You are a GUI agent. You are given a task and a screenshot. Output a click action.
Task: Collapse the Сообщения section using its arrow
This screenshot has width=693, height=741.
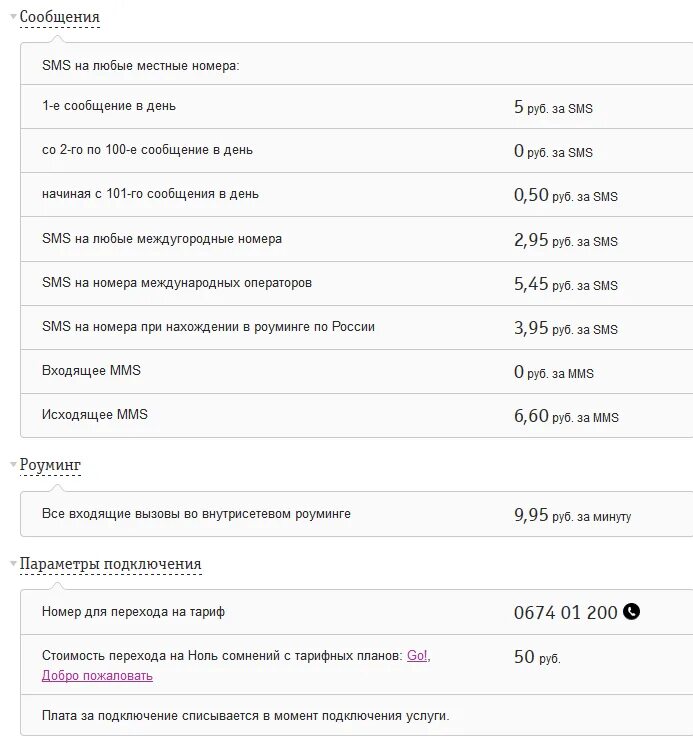(x=13, y=18)
